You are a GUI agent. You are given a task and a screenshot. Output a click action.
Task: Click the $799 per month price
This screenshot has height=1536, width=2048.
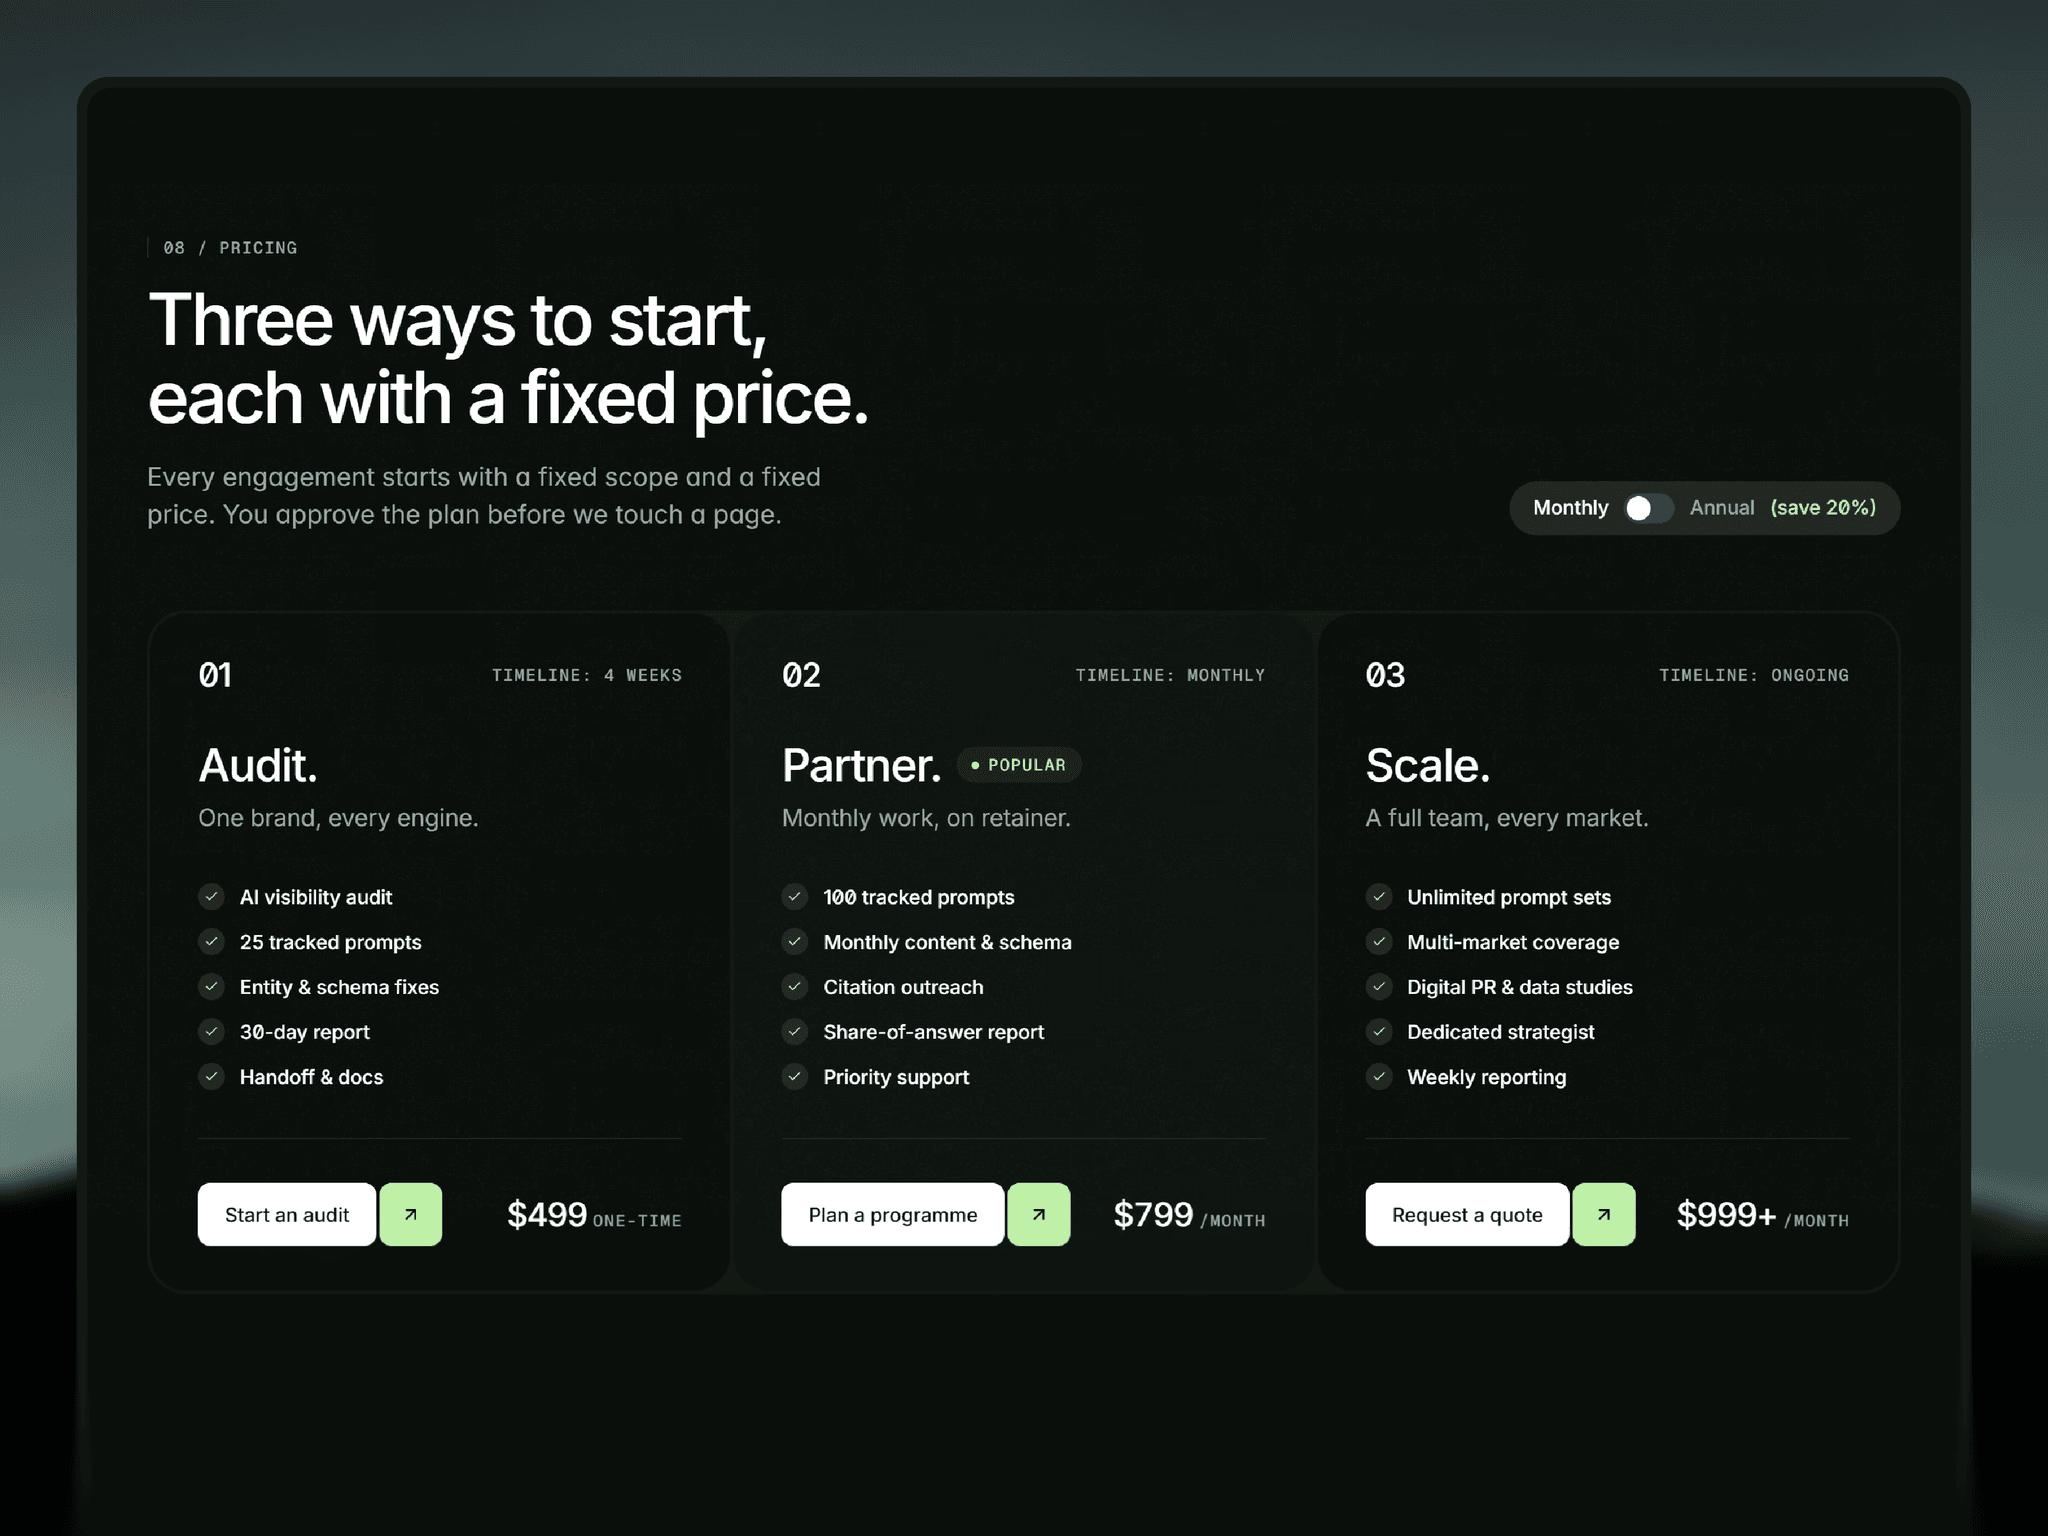[x=1189, y=1215]
